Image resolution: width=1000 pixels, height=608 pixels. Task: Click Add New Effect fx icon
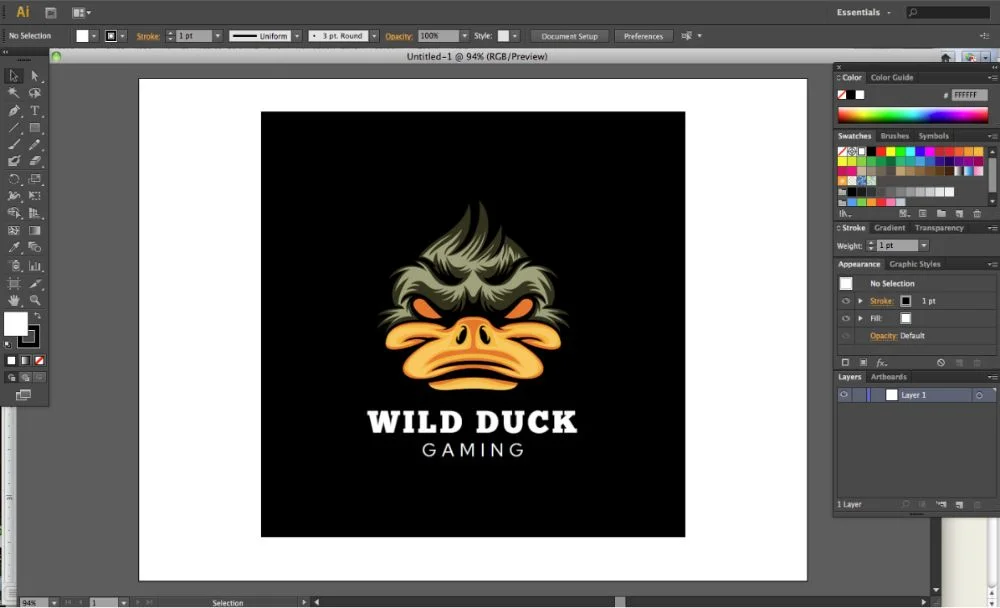pos(881,362)
